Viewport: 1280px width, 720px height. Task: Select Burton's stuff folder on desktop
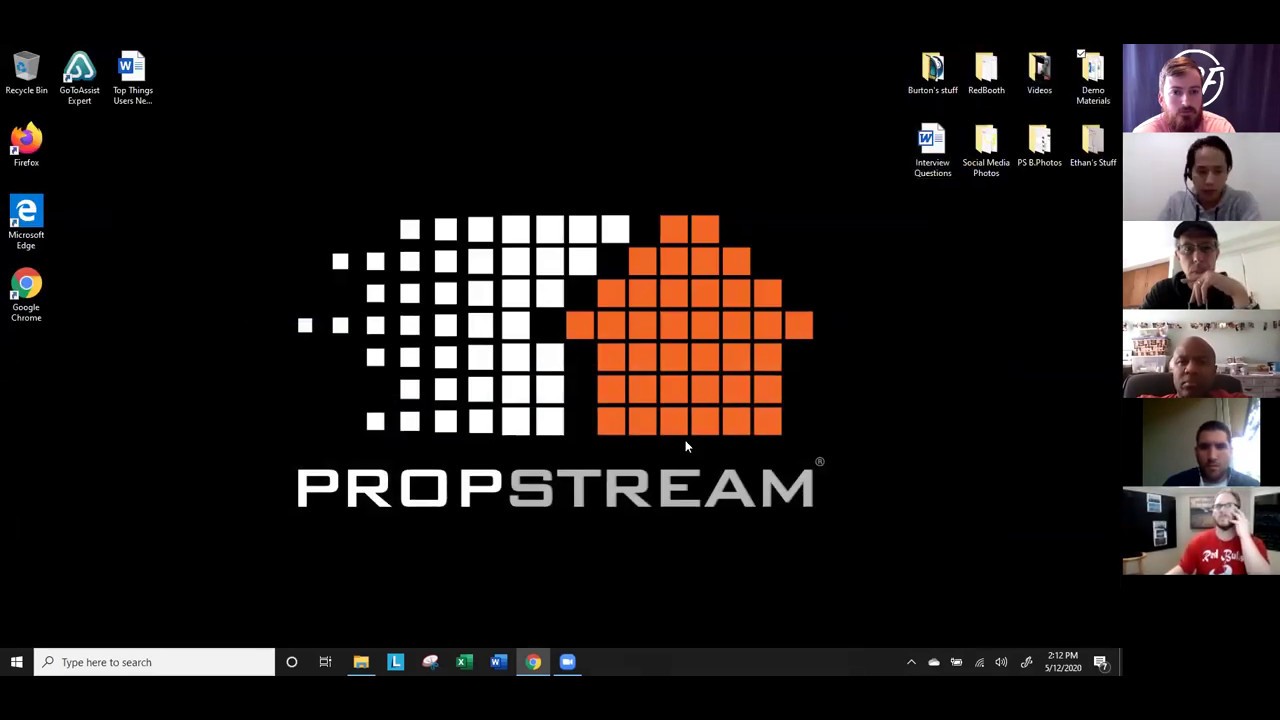(932, 74)
